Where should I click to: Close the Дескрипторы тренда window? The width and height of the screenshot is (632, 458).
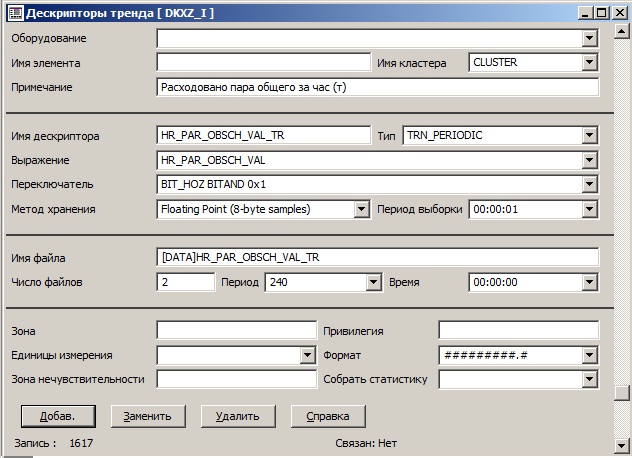coord(620,13)
